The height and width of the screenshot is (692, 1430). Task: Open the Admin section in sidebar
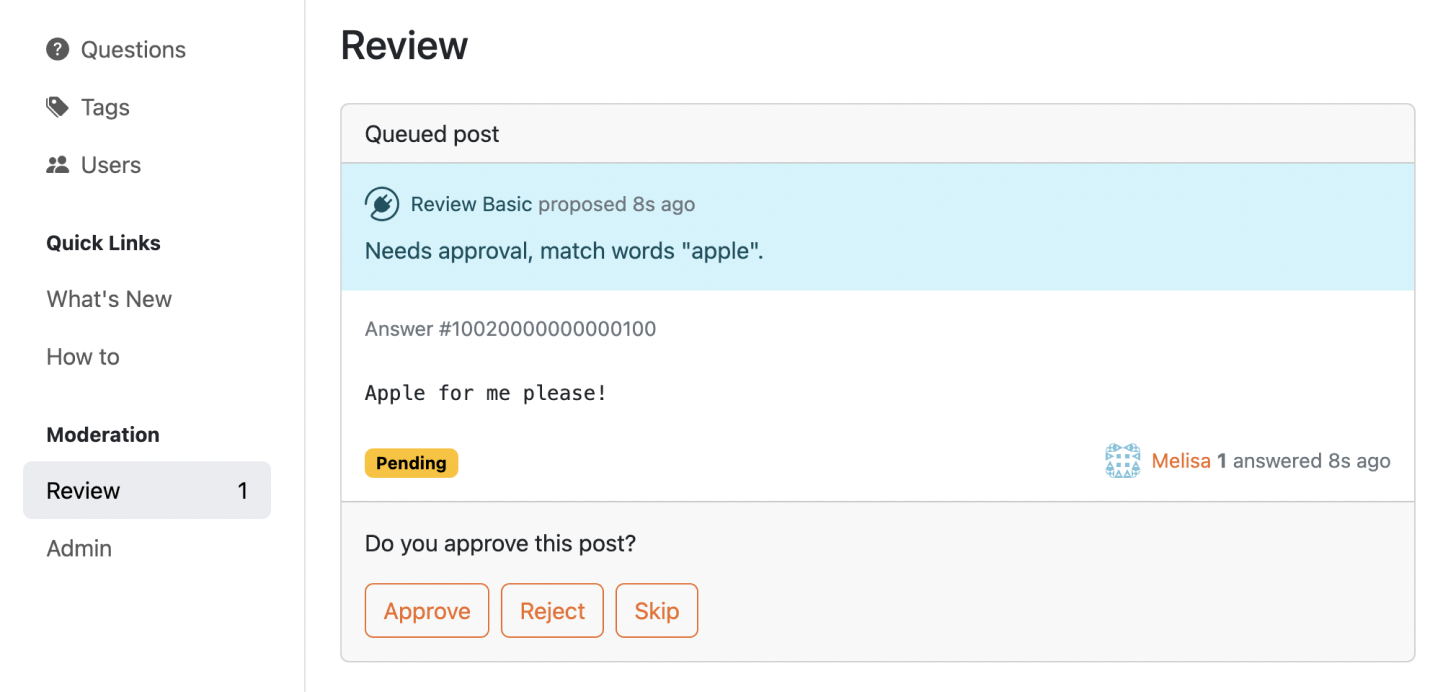click(x=78, y=548)
